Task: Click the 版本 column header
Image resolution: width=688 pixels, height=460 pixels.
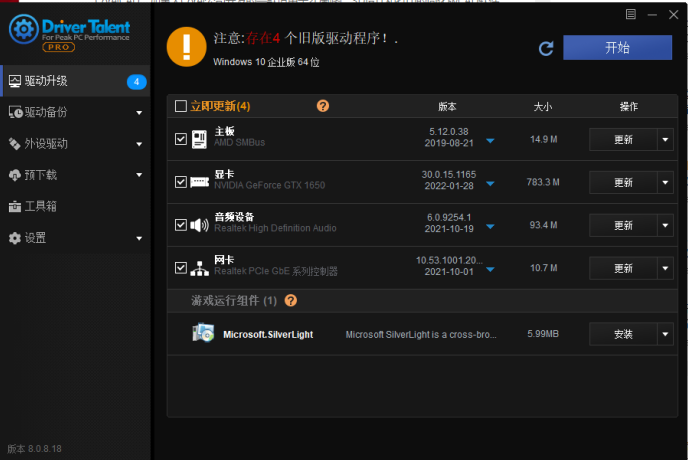Action: pyautogui.click(x=447, y=106)
